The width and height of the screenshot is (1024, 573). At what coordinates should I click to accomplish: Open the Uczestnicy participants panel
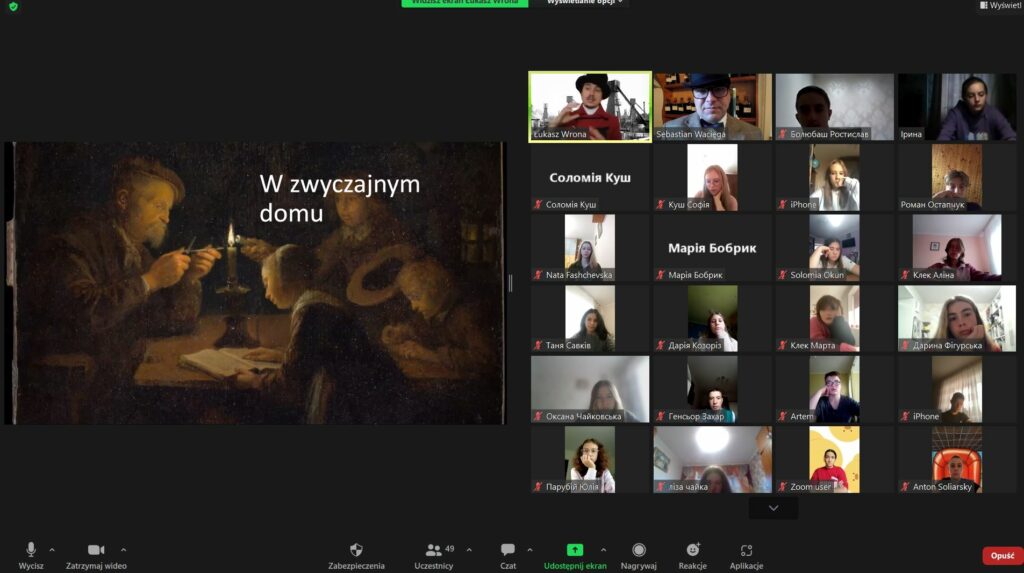pos(434,550)
